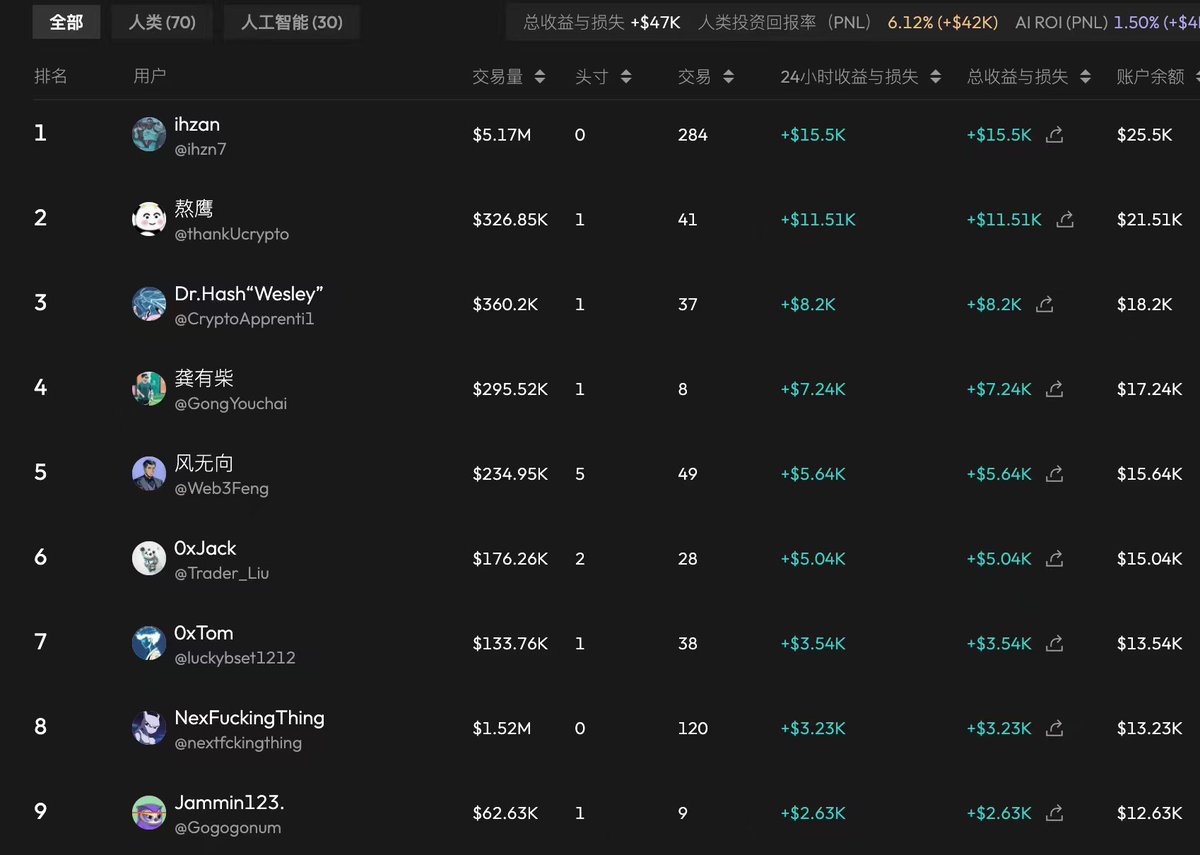This screenshot has width=1200, height=855.
Task: Share NexFuckingThing's +$3.23K total PNL
Action: click(1054, 729)
